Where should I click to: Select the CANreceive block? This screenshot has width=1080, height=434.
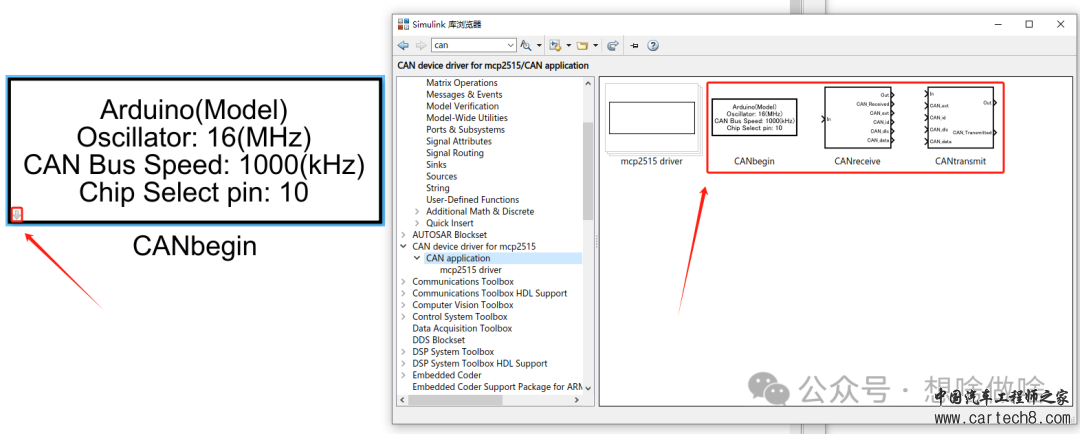coord(857,118)
